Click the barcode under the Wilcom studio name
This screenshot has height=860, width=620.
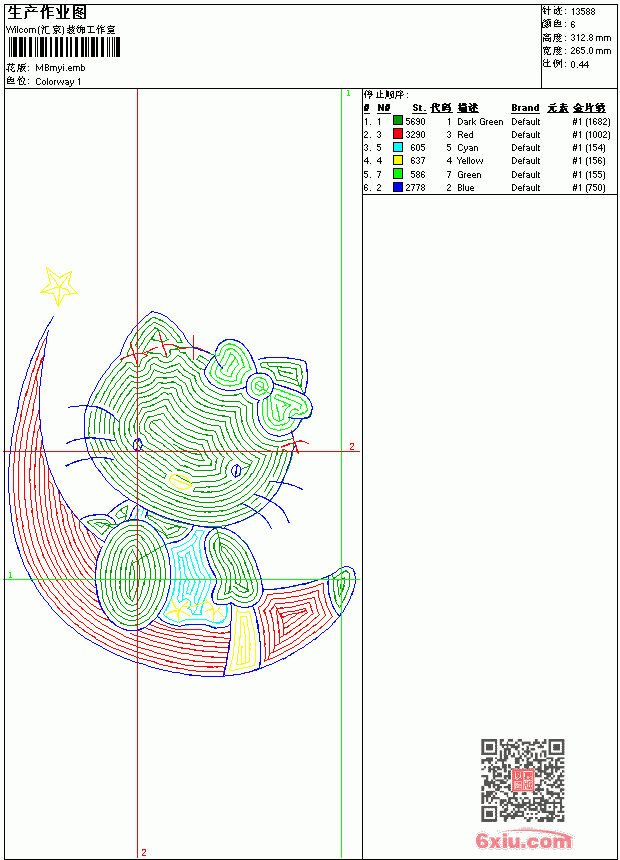tap(64, 47)
